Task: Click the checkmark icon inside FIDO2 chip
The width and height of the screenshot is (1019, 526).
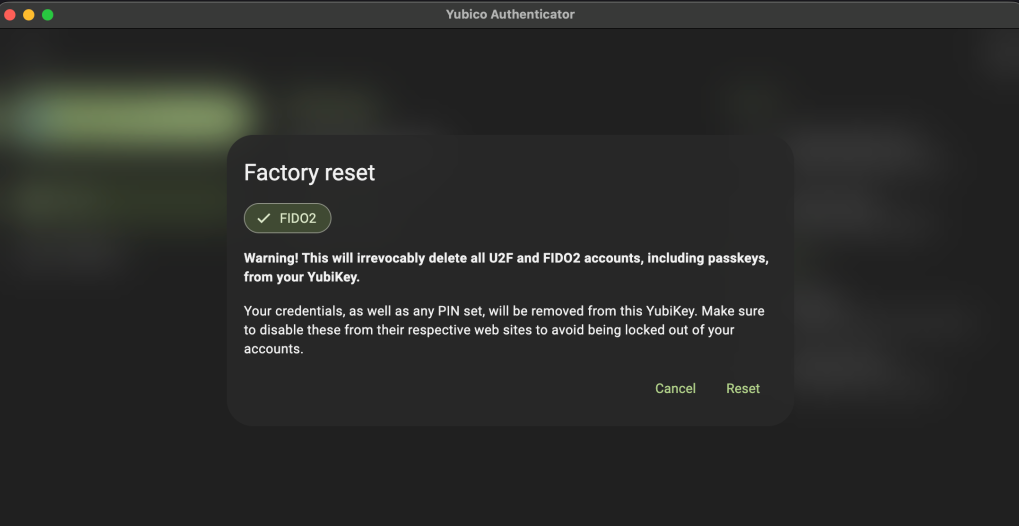Action: coord(264,218)
